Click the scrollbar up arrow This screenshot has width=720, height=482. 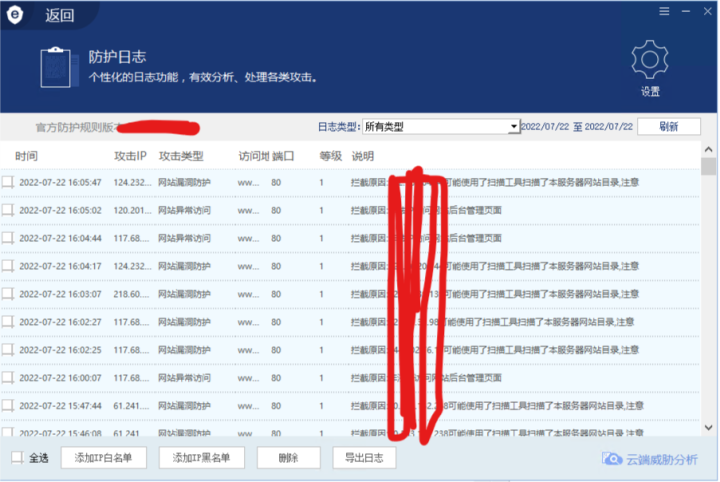[709, 150]
